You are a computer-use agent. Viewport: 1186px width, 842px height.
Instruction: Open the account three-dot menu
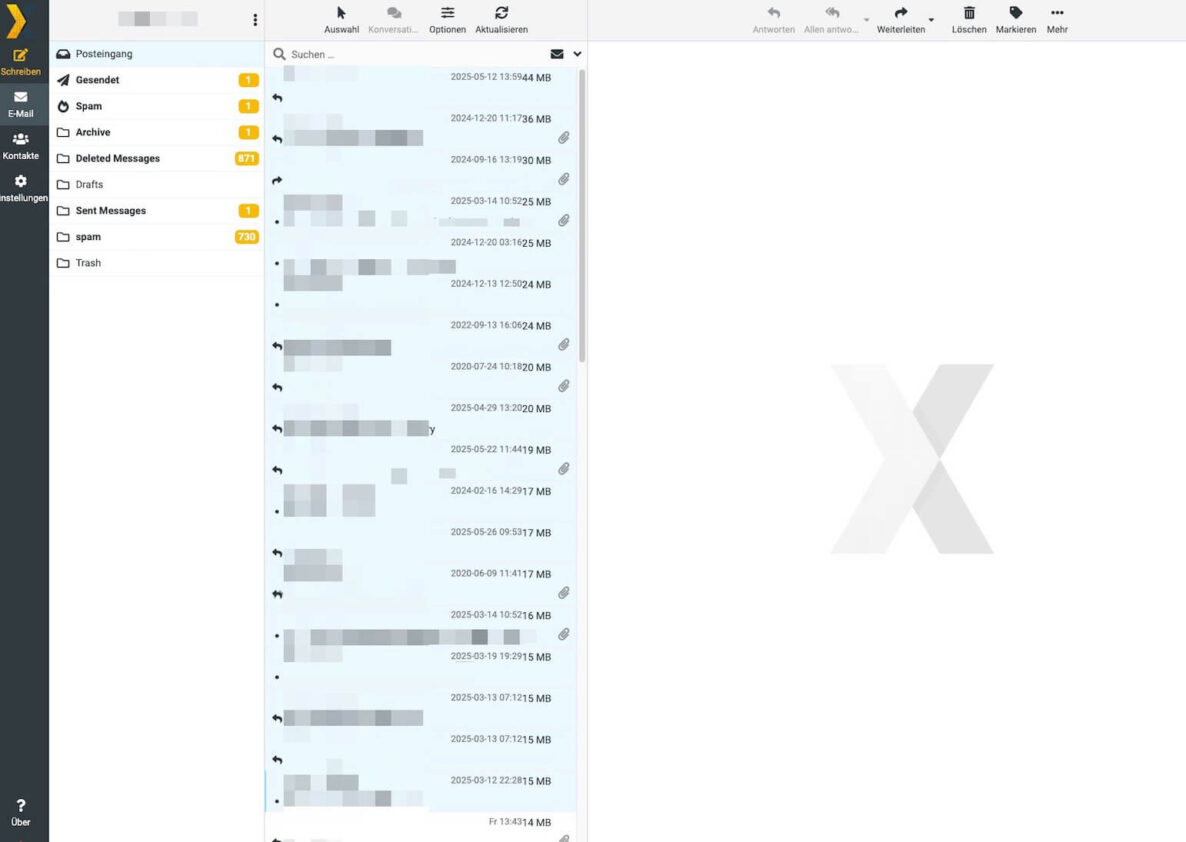point(255,20)
